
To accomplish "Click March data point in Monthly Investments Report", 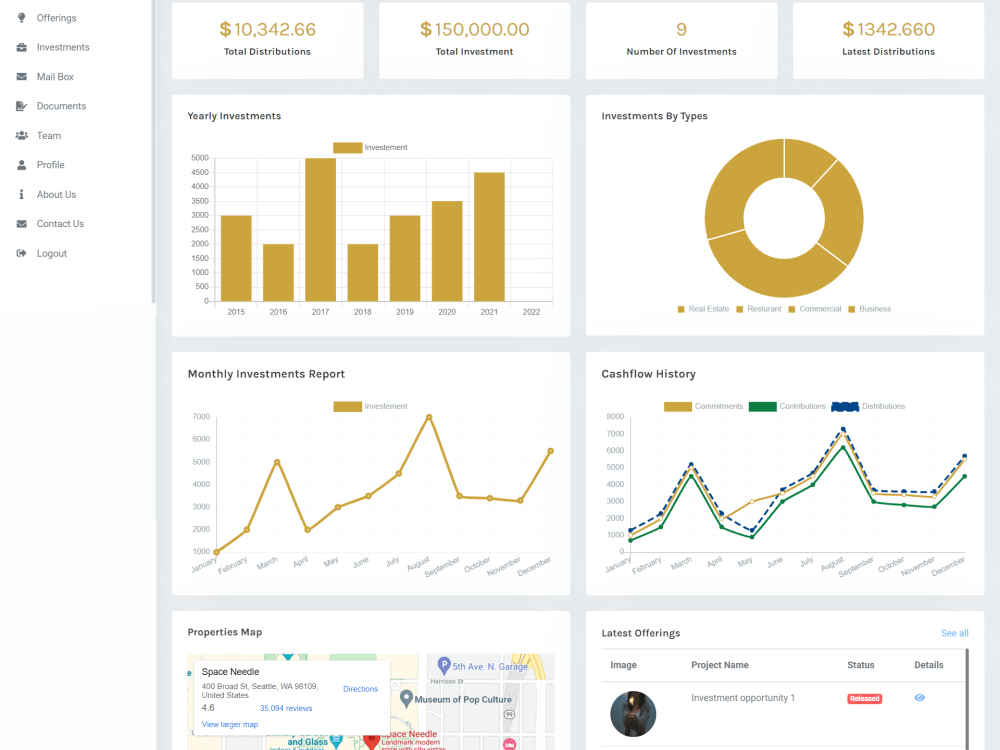I will (x=277, y=462).
